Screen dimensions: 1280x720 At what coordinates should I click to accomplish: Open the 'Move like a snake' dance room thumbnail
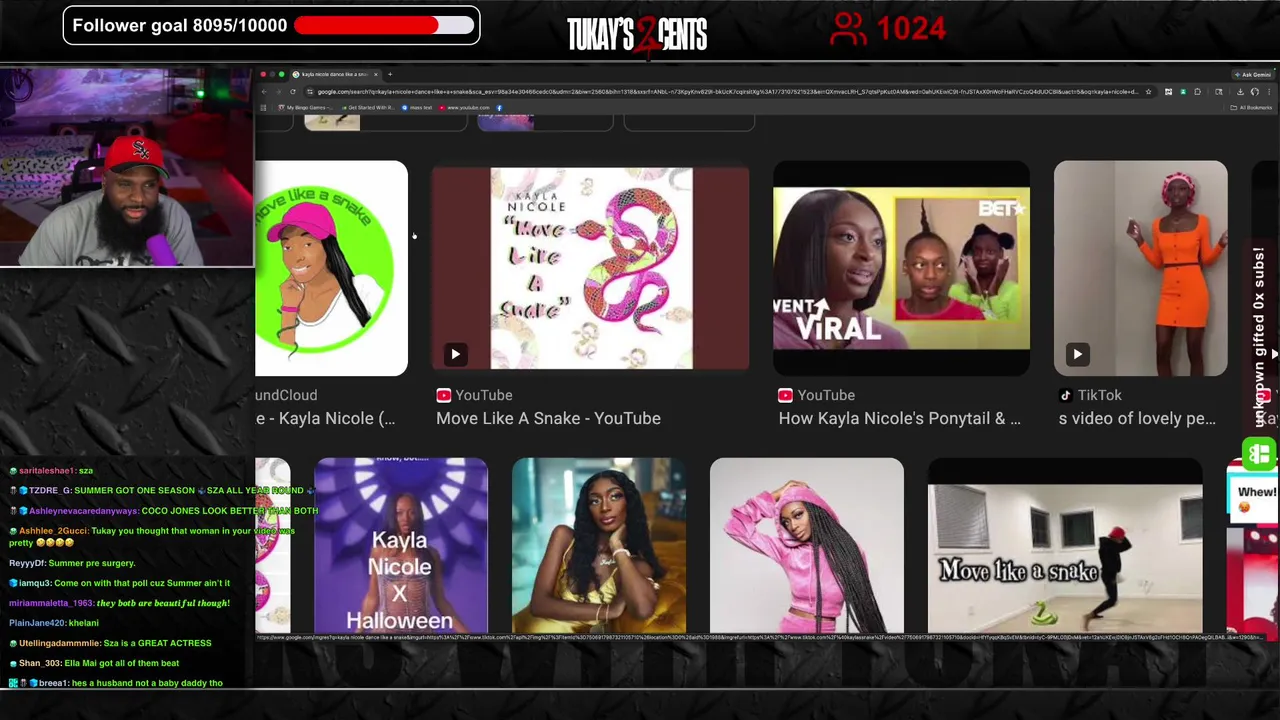1065,546
